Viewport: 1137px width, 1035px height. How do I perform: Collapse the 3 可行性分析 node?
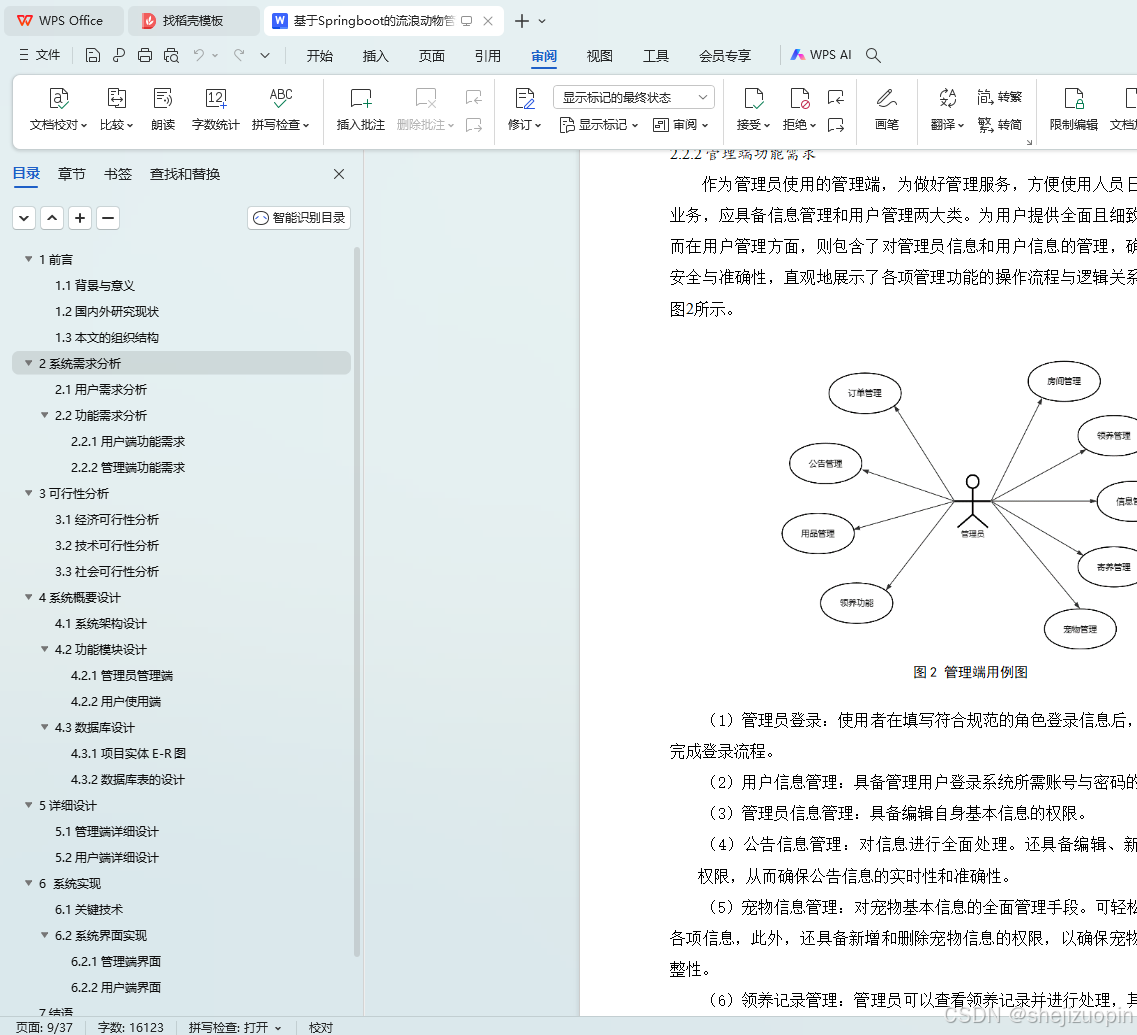point(29,493)
